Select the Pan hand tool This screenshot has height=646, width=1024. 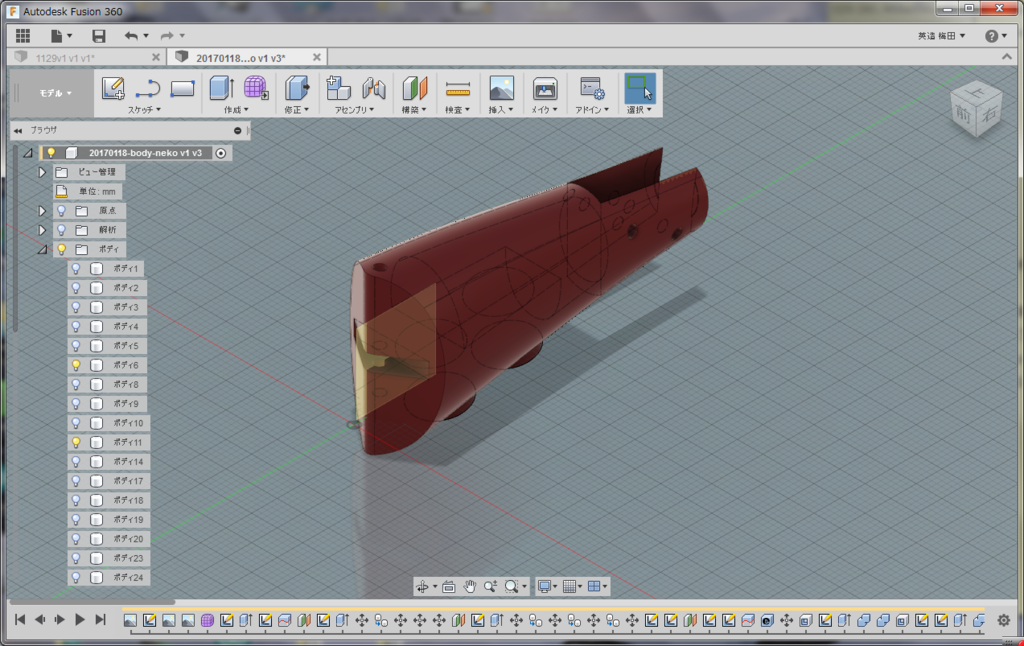[470, 587]
